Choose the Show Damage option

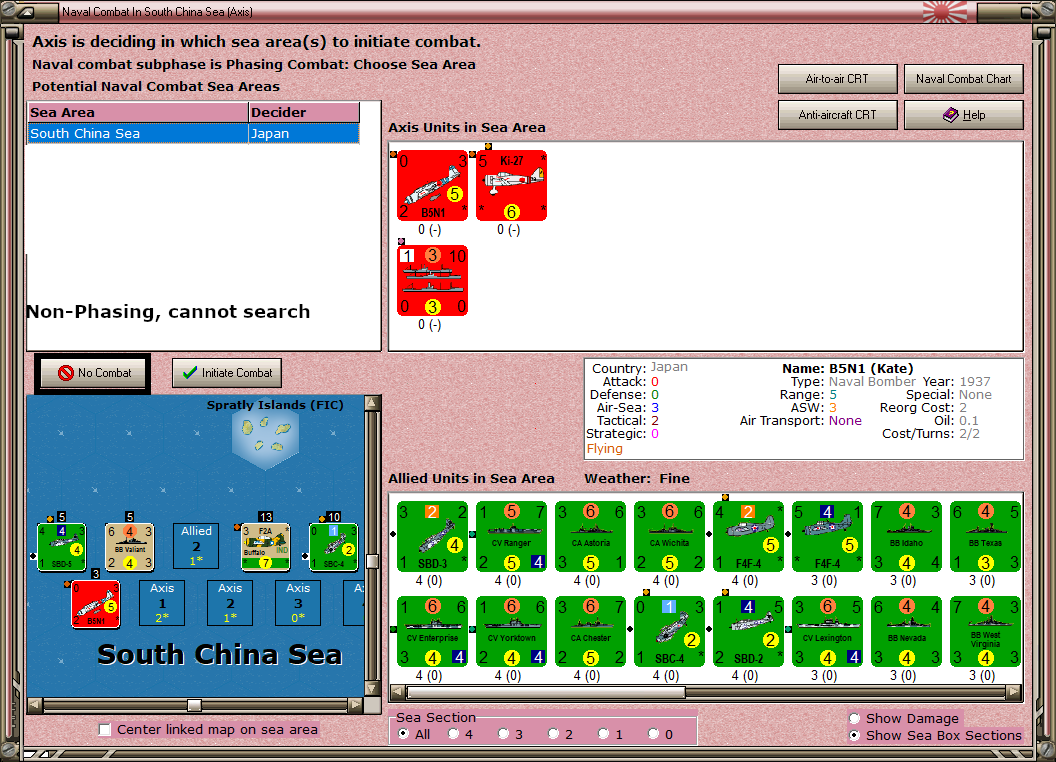click(x=855, y=718)
